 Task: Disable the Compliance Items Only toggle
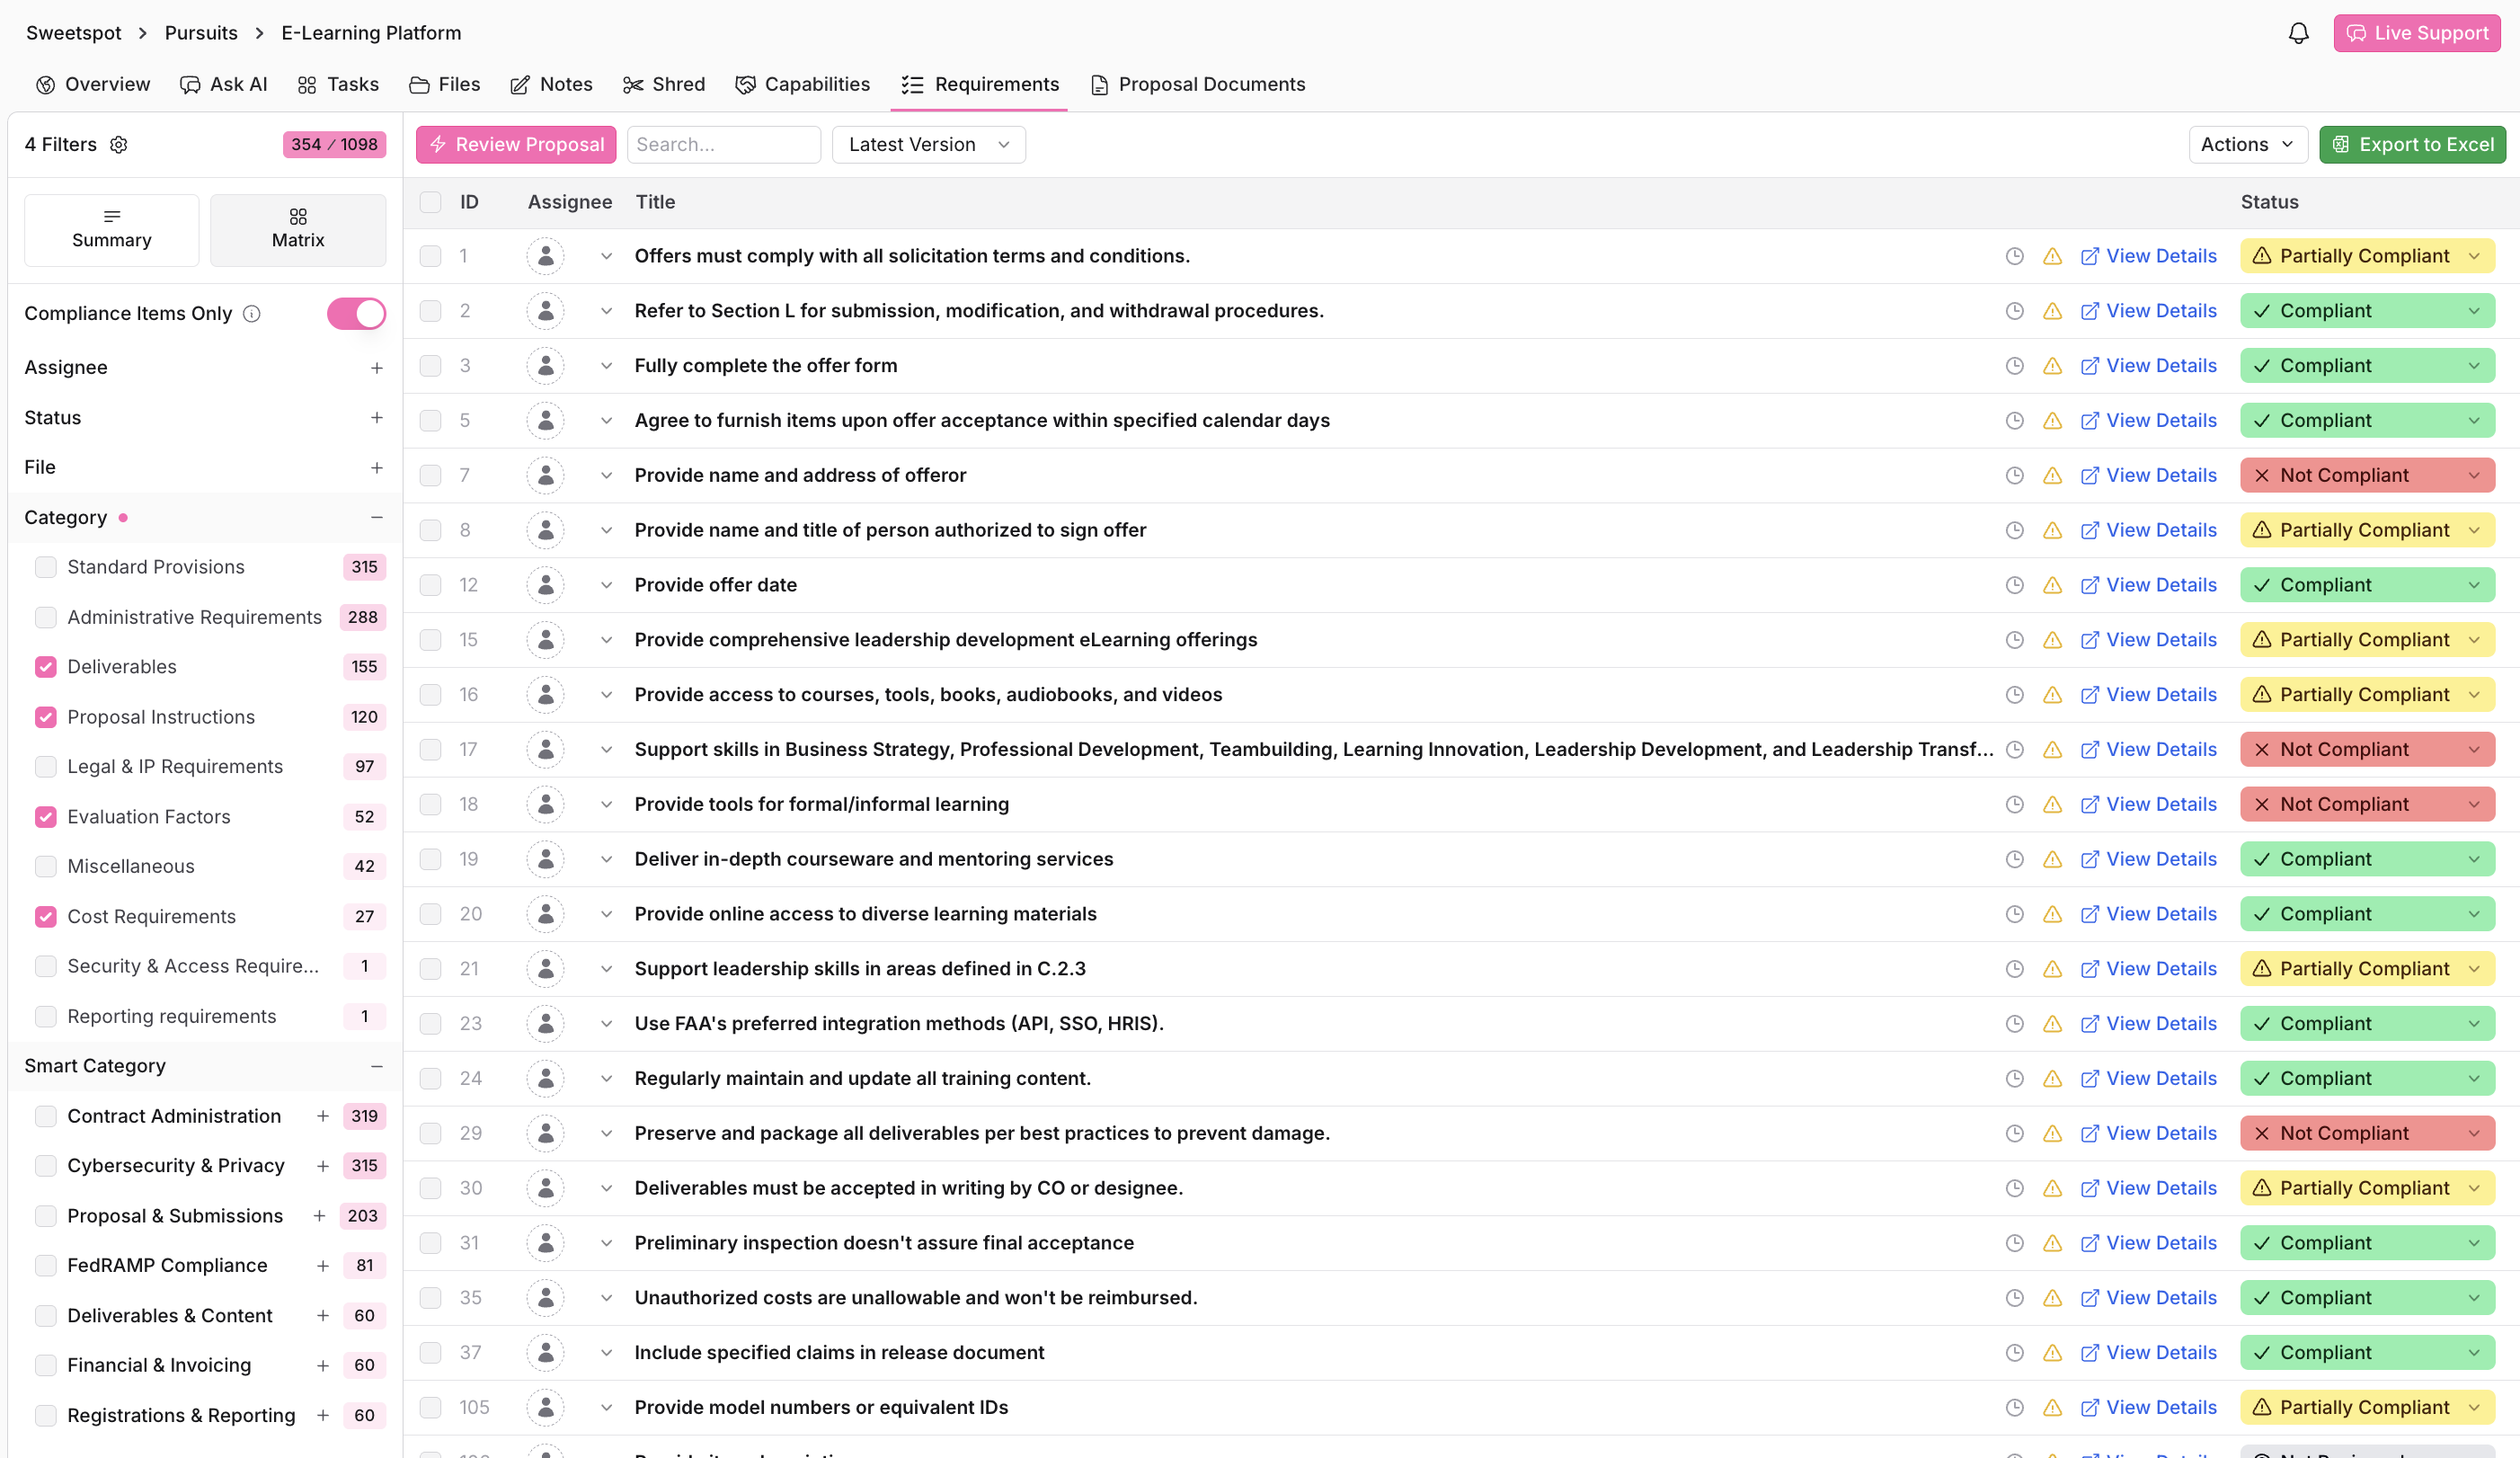(356, 314)
